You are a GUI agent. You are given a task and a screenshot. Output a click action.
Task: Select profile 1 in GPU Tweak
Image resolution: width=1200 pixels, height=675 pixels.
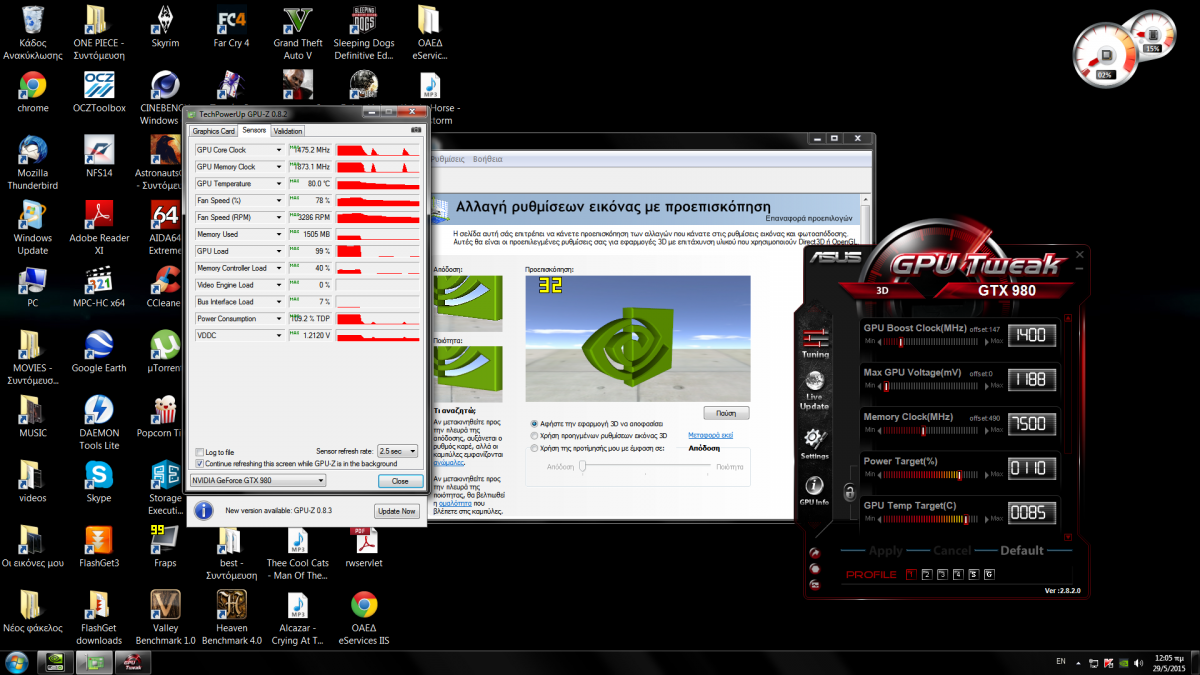(x=910, y=574)
